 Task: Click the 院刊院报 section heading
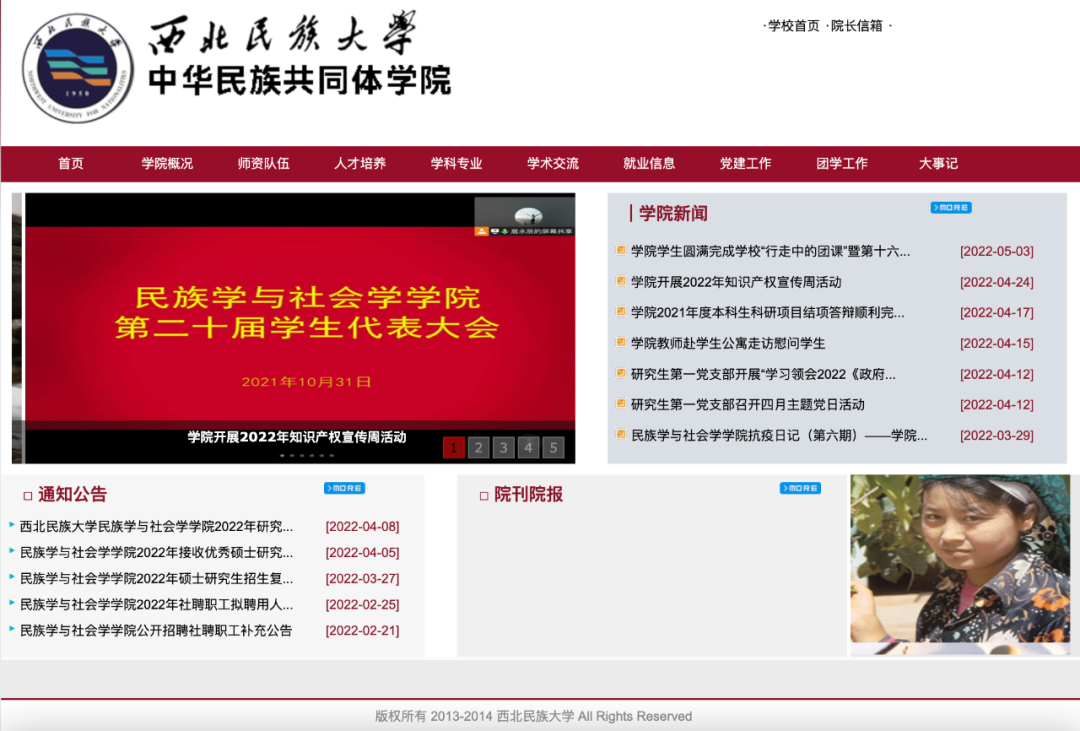point(528,494)
